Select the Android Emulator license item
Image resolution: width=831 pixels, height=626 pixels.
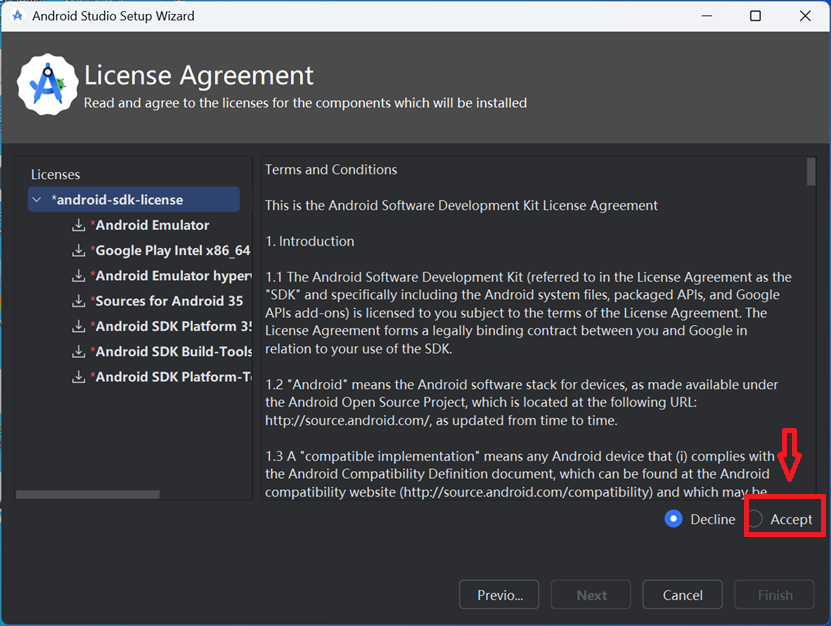pos(150,225)
